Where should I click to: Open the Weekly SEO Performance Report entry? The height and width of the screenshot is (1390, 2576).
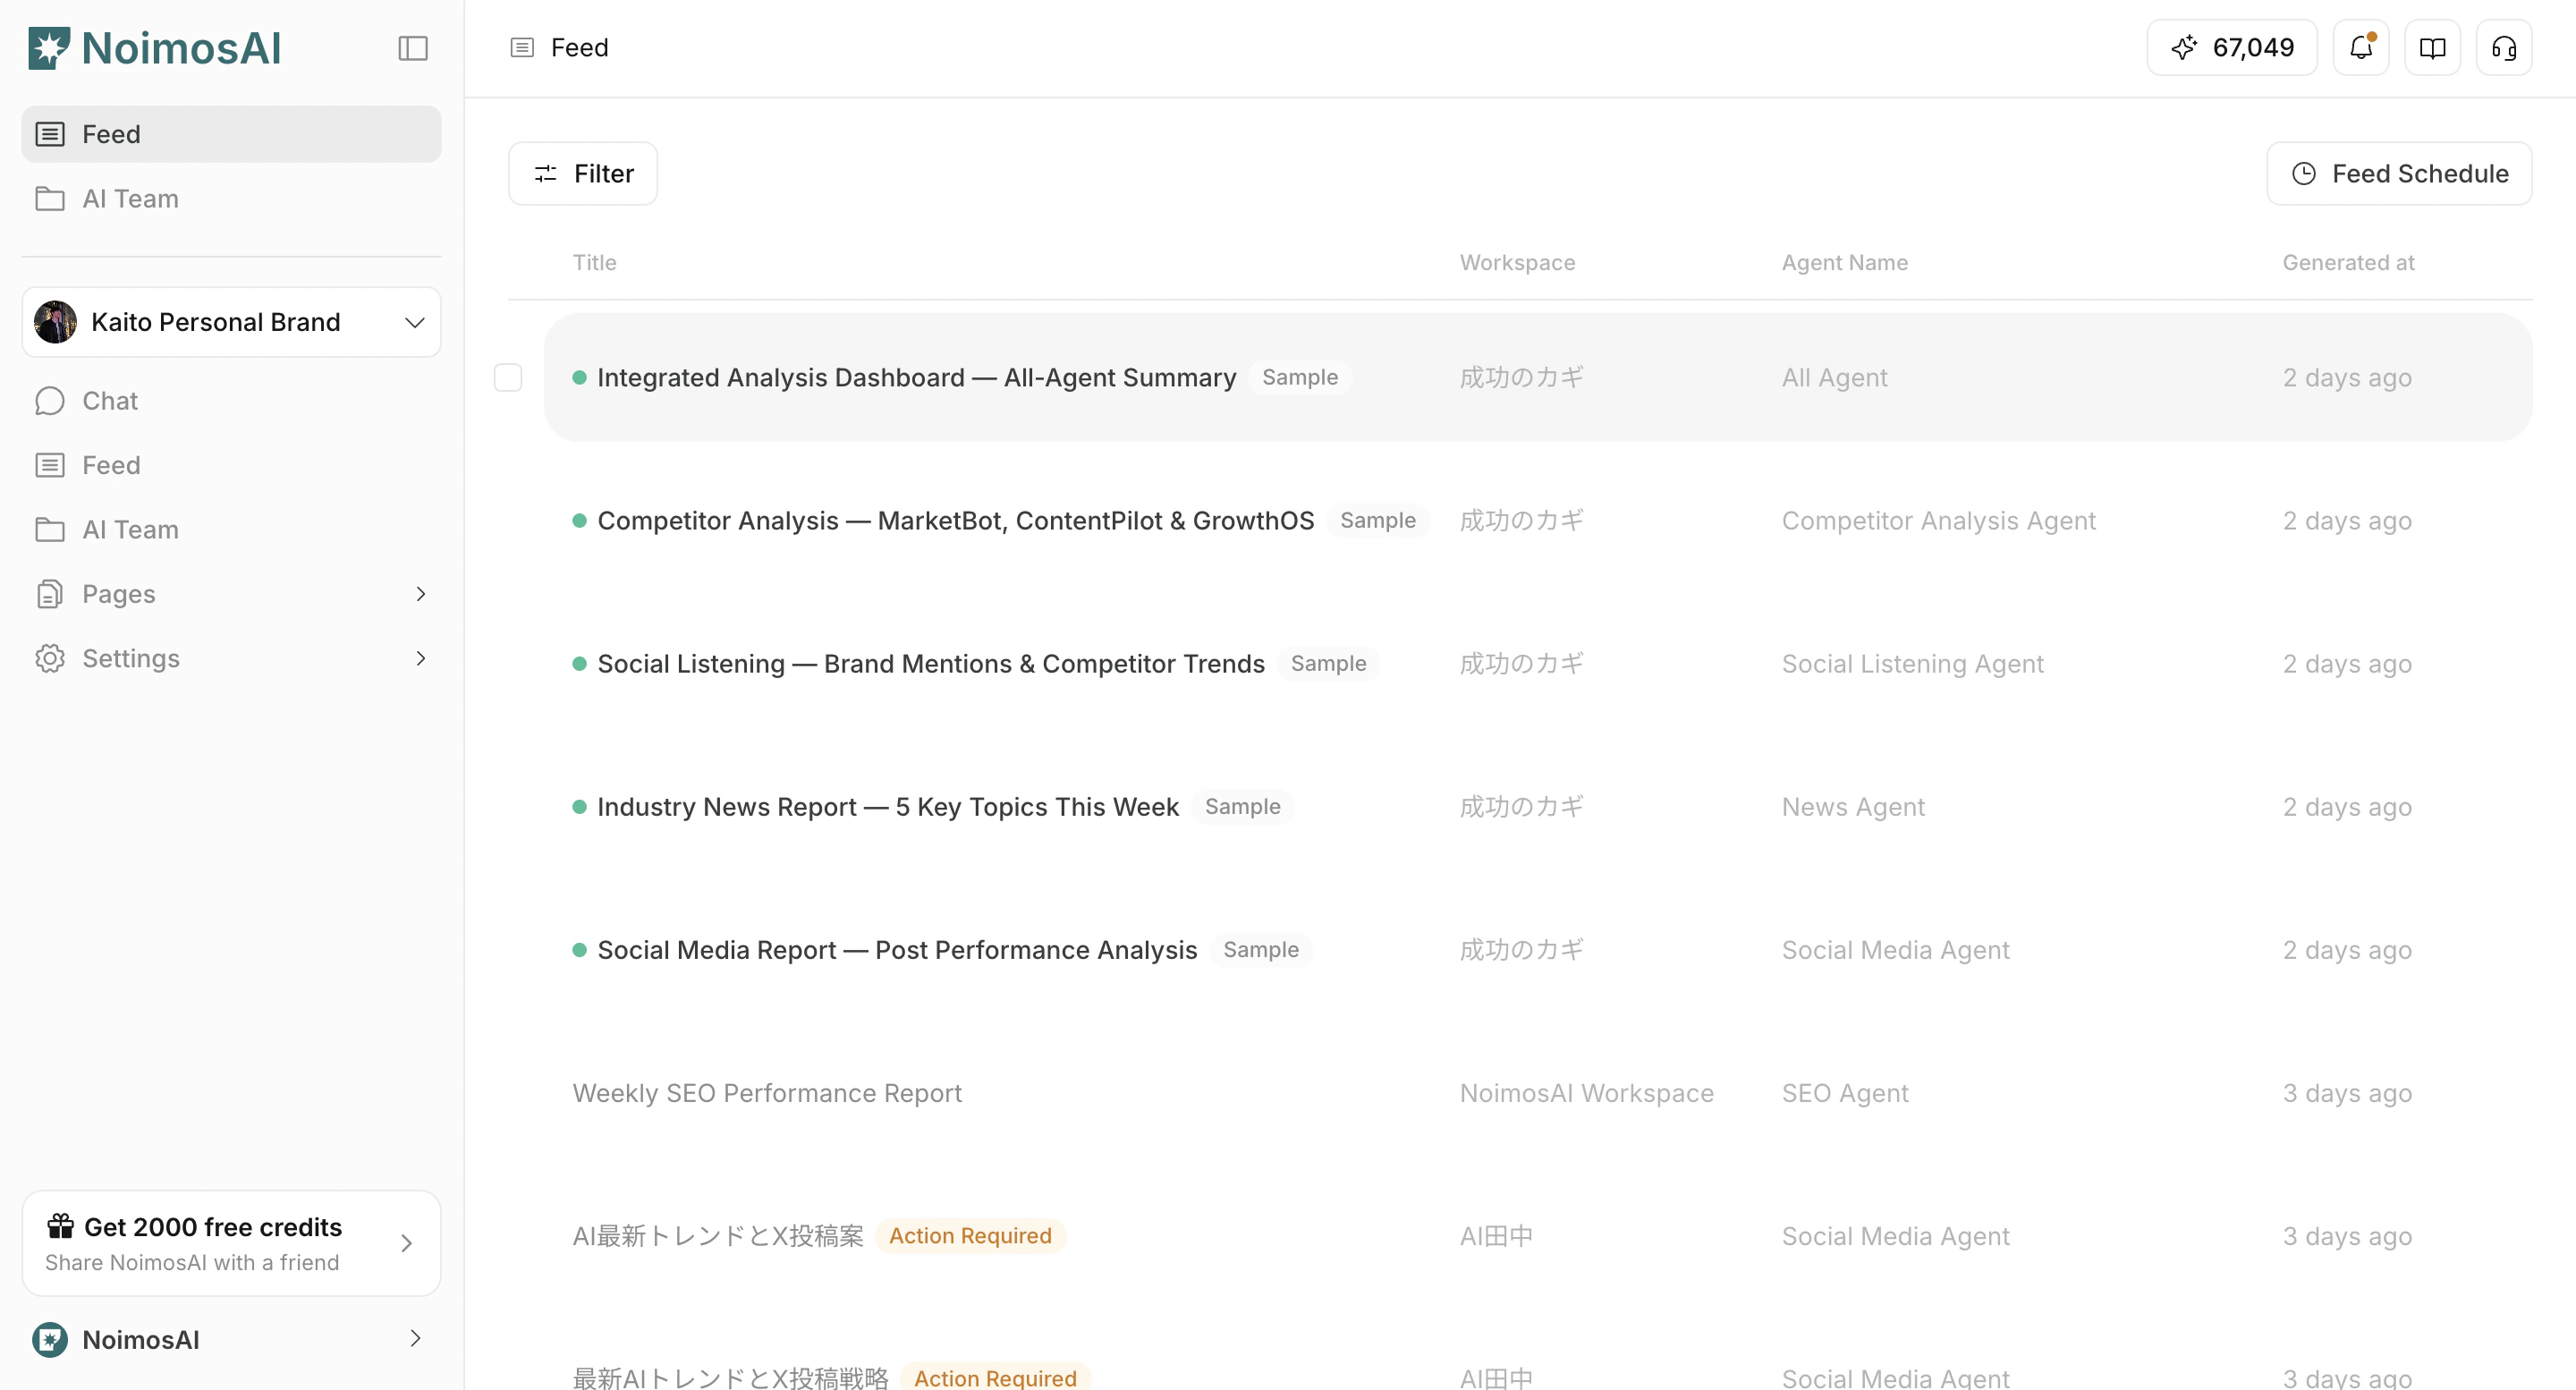767,1093
